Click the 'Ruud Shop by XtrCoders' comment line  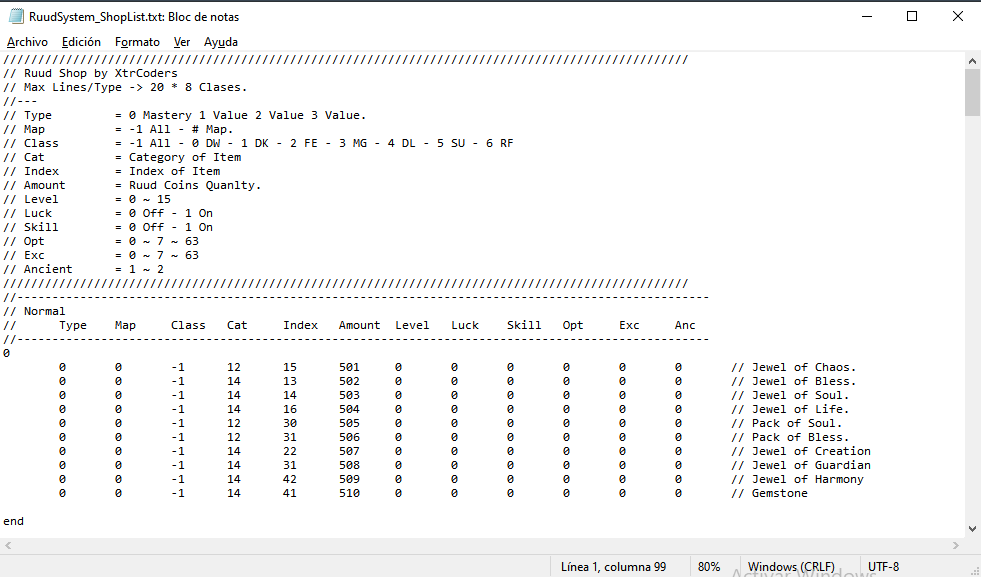coord(100,73)
